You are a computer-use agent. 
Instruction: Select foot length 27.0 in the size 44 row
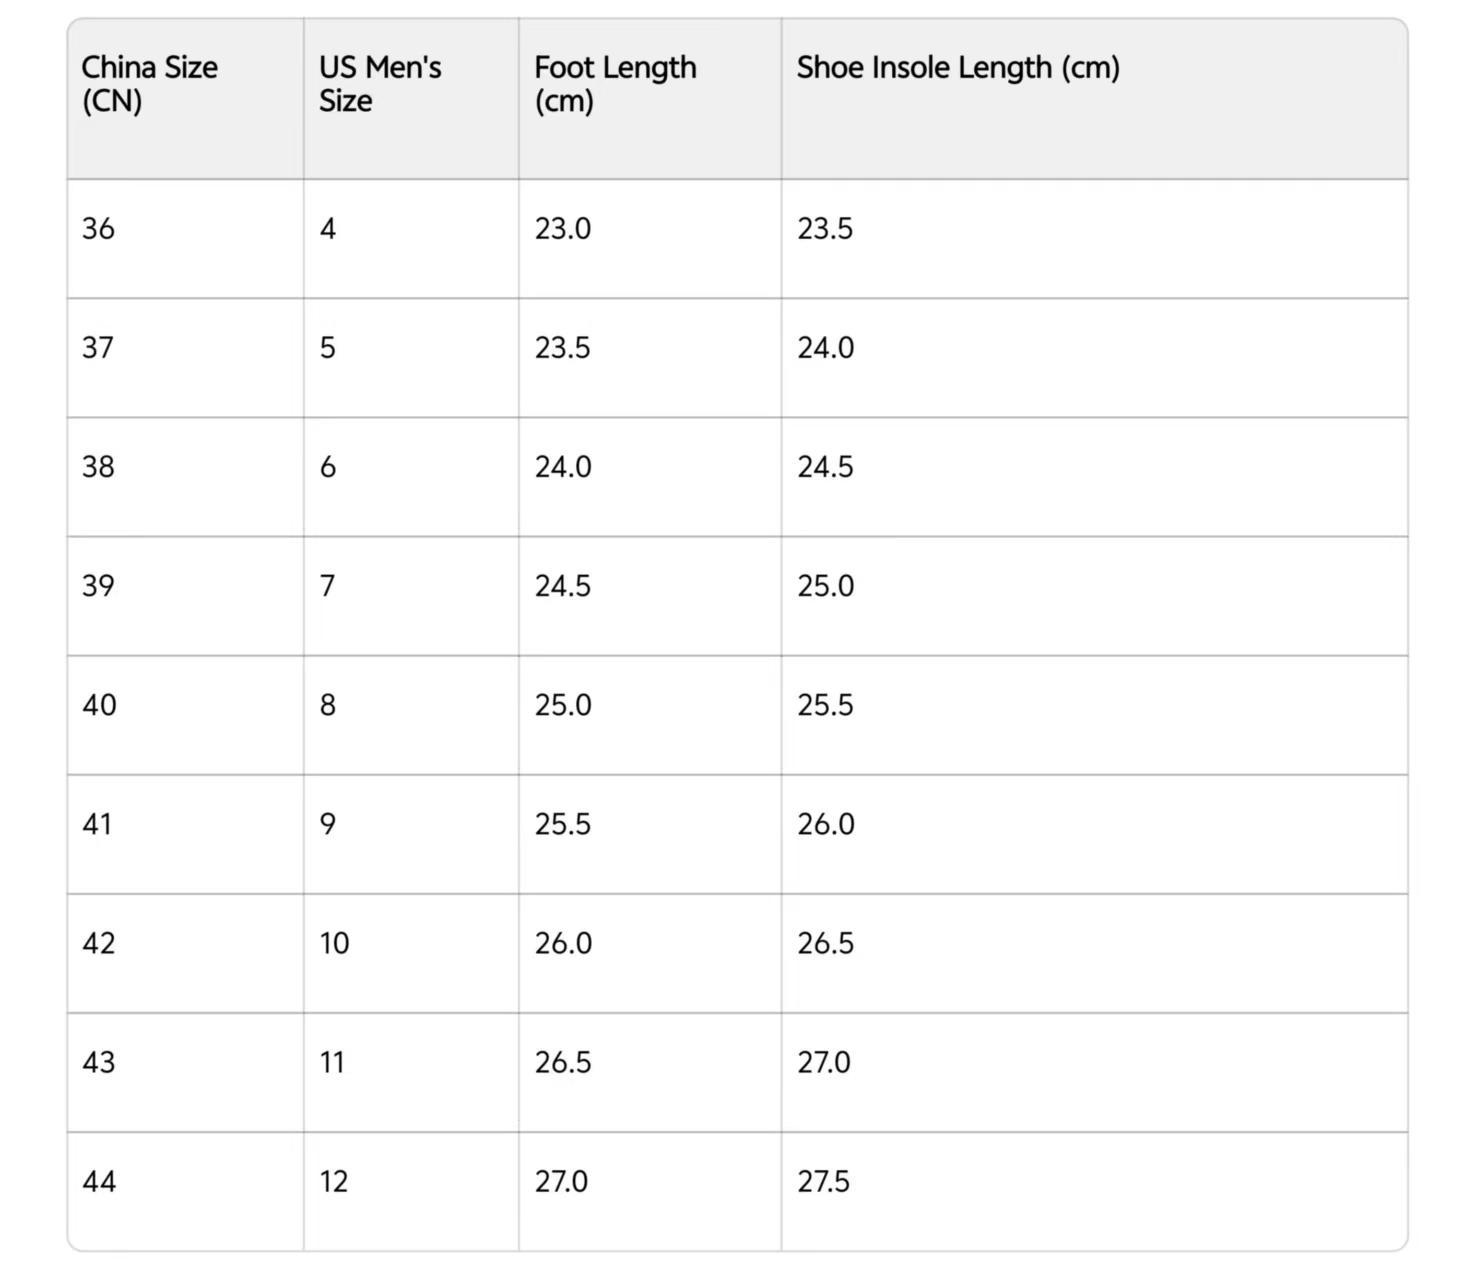tap(561, 1181)
